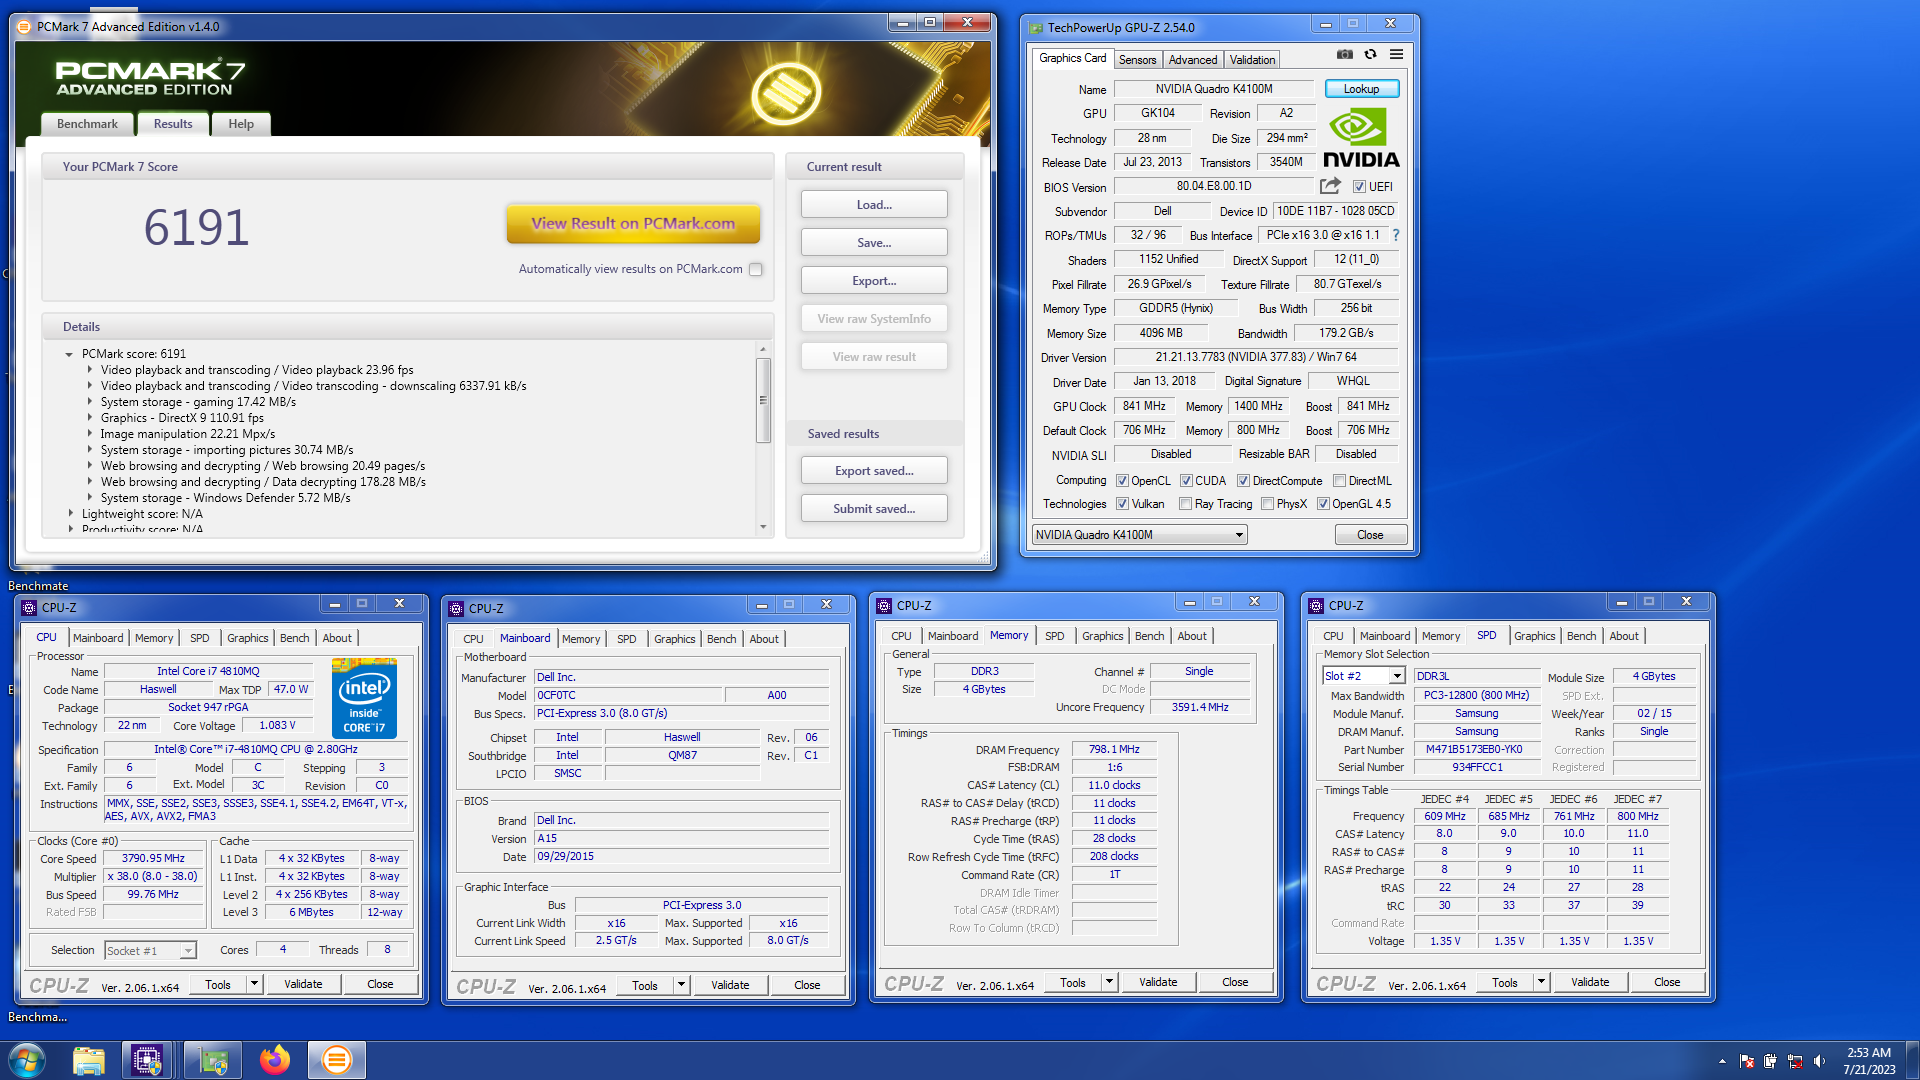Collapse the PCMark score 6191 tree node

tap(69, 354)
